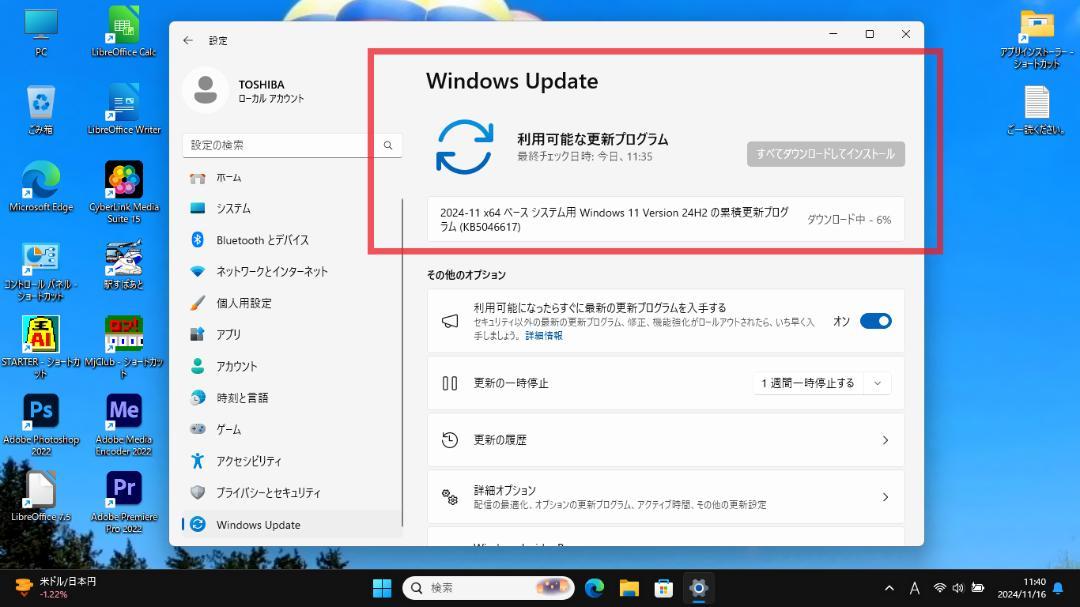The height and width of the screenshot is (607, 1080).
Task: Launch Adobe Media Encoder 2022 icon
Action: coord(124,424)
